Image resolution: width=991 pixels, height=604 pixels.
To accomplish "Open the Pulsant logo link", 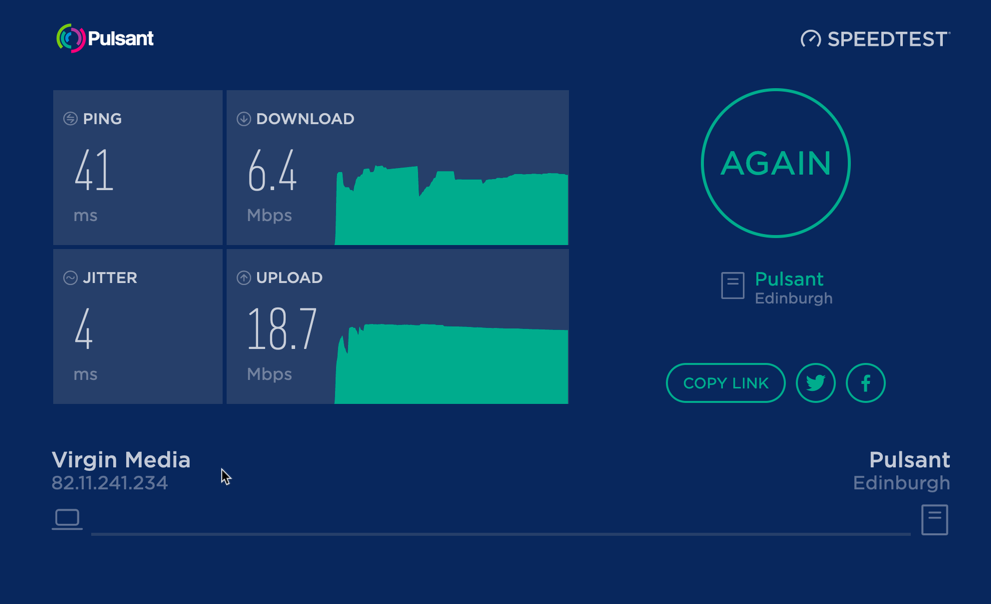I will click(x=105, y=39).
